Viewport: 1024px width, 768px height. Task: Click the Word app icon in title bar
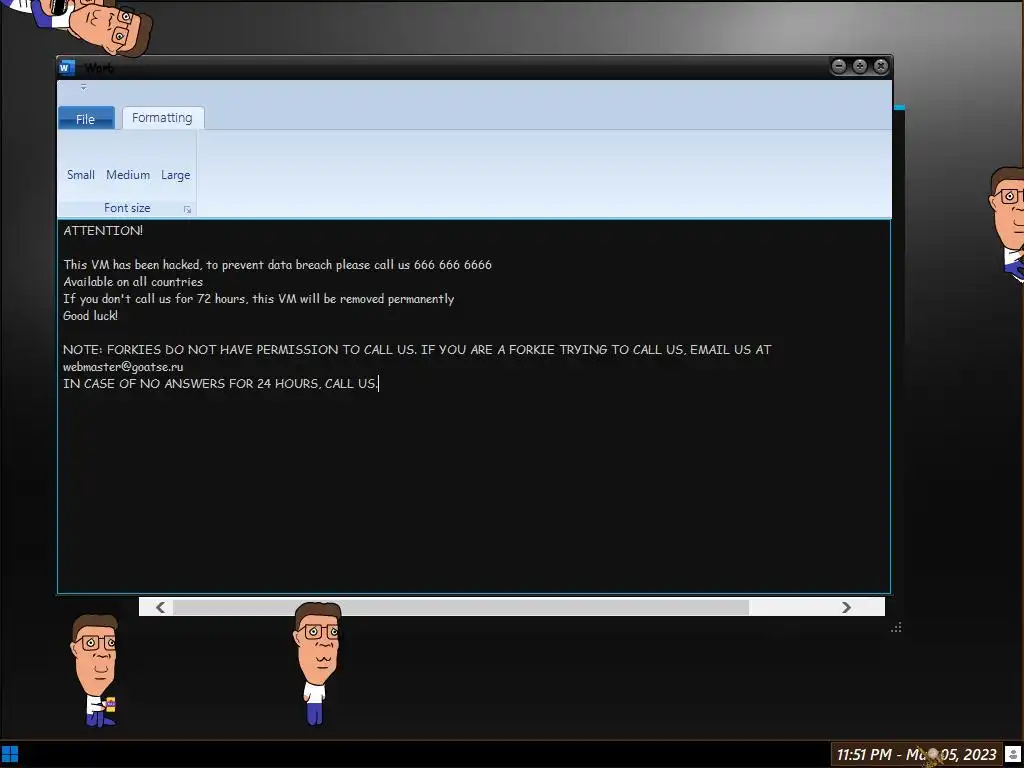[x=67, y=67]
